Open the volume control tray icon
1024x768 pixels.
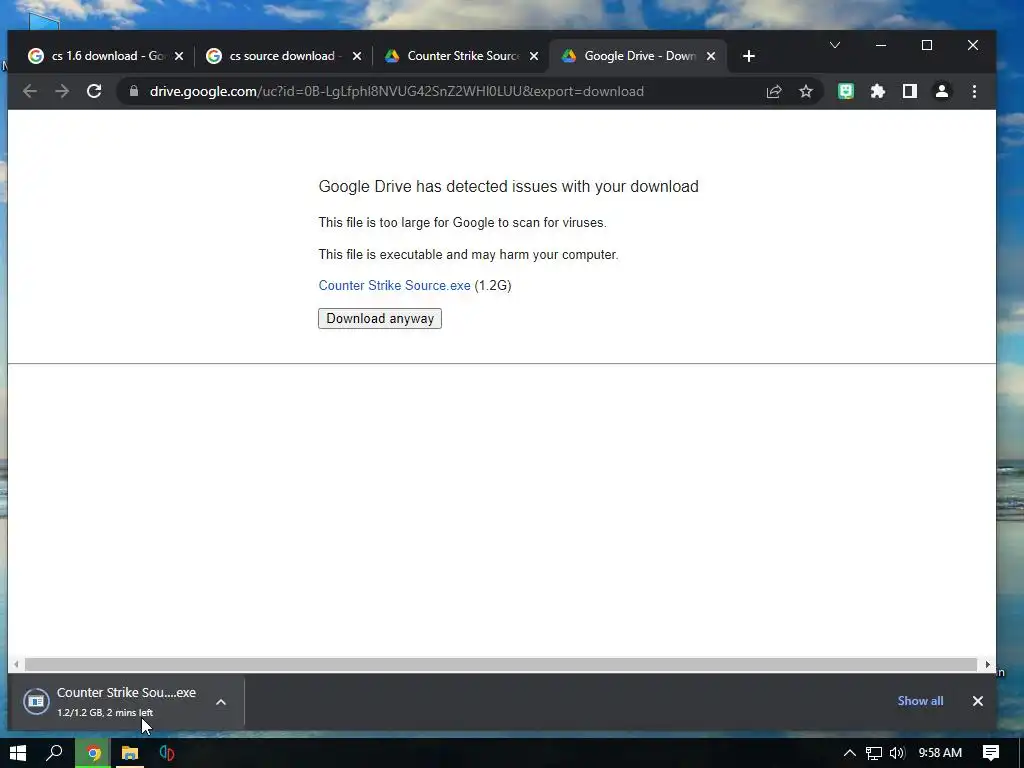[897, 753]
